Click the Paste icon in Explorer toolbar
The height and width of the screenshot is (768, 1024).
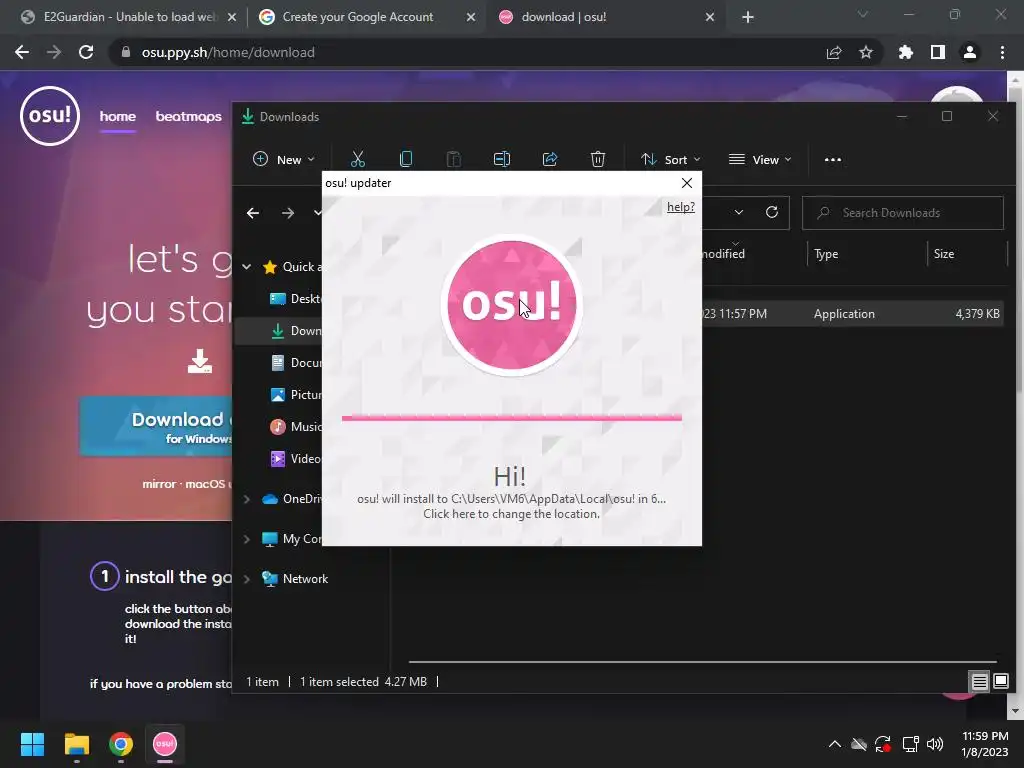tap(453, 159)
